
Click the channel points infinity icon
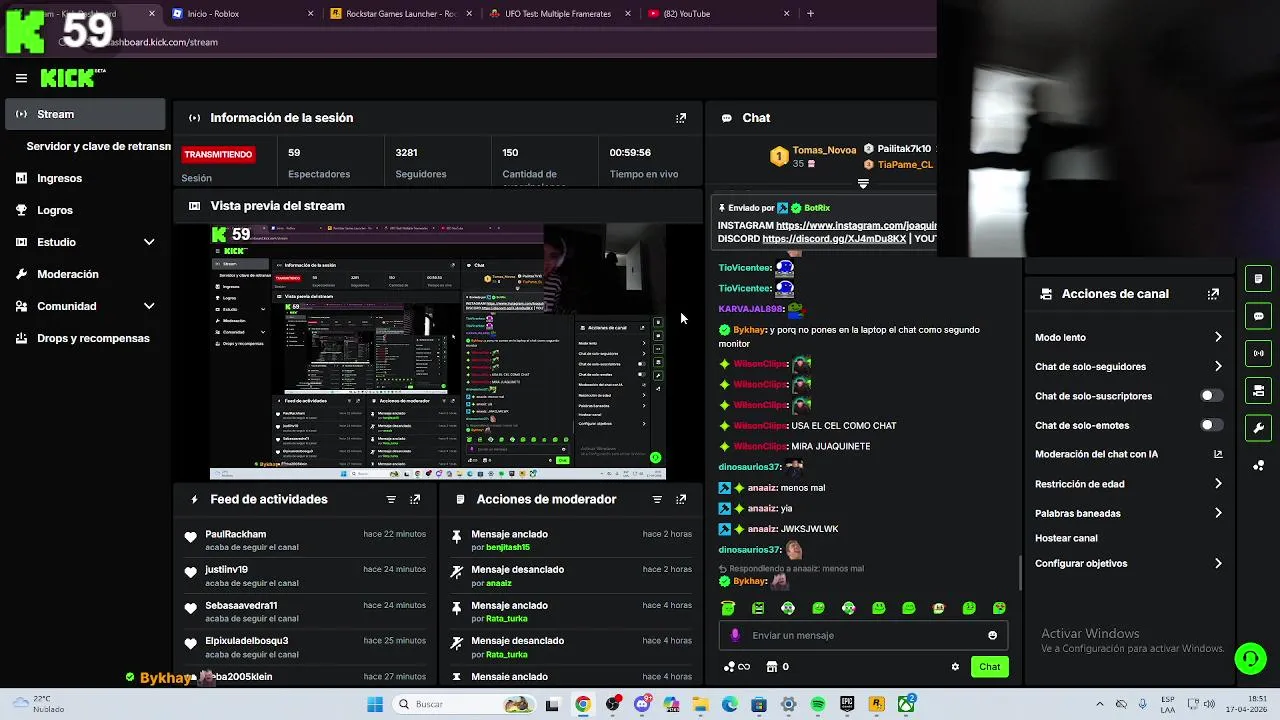[736, 667]
